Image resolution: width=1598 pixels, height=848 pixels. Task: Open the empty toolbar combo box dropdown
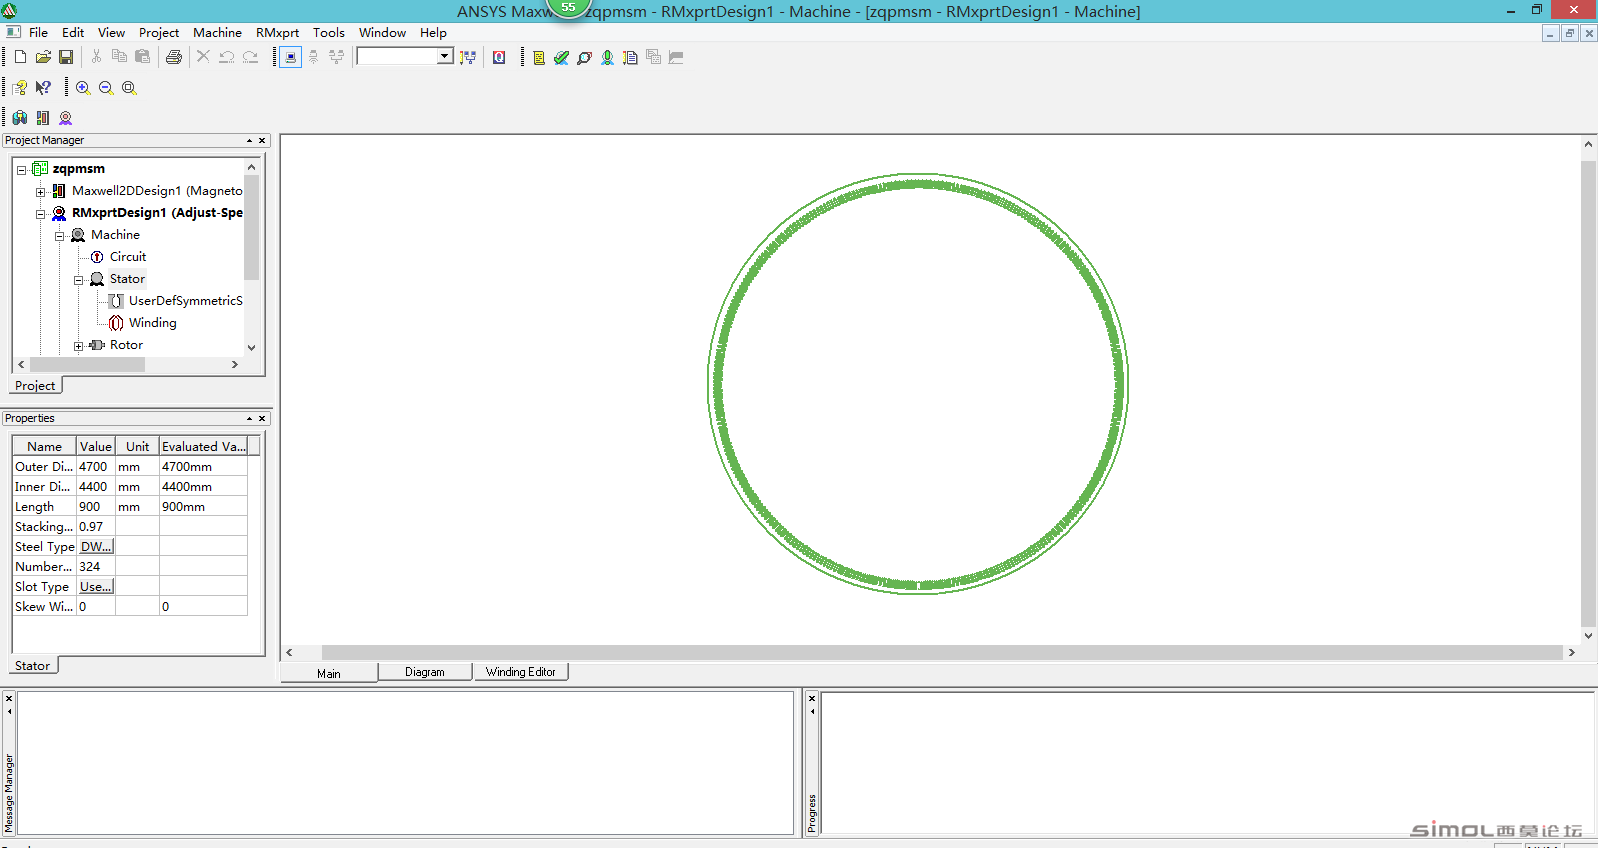(x=444, y=57)
